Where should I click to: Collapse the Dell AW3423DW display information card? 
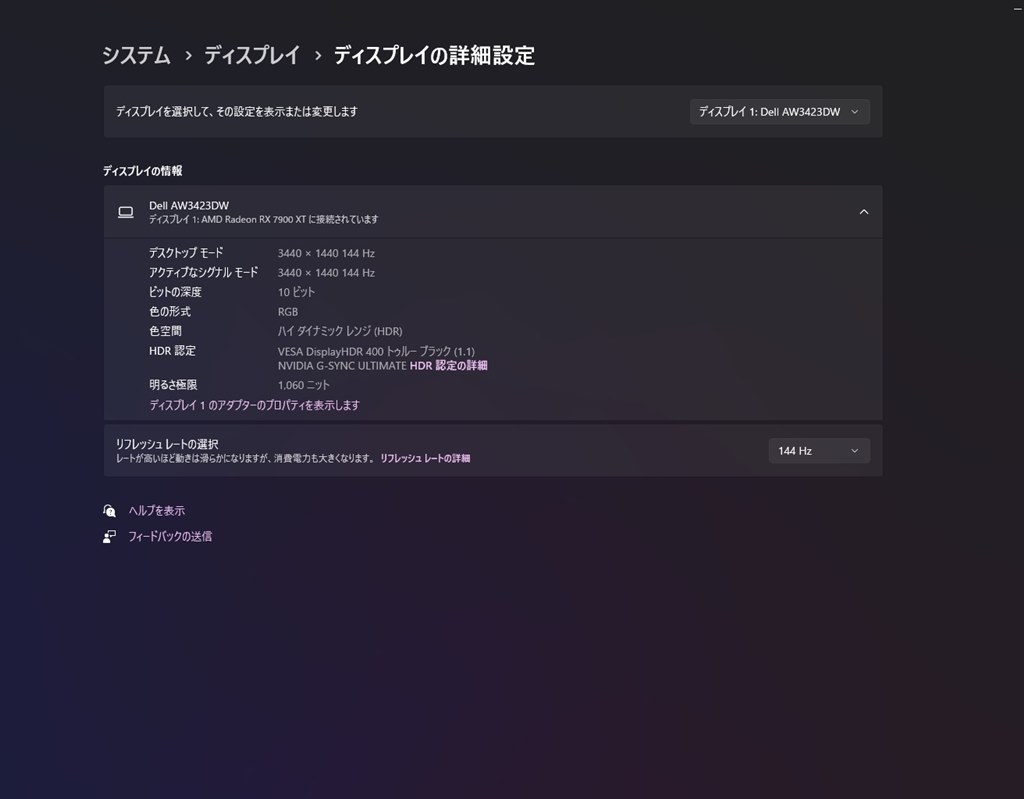864,212
